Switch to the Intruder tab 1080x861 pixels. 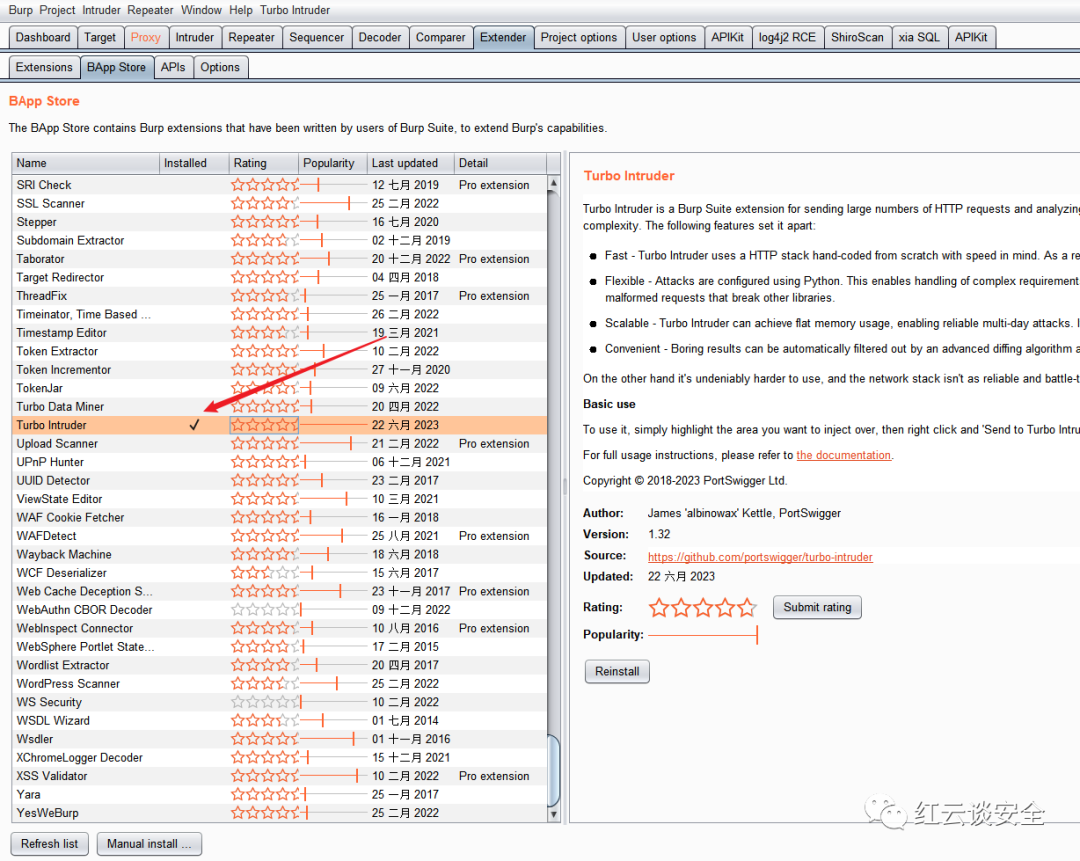pyautogui.click(x=194, y=37)
